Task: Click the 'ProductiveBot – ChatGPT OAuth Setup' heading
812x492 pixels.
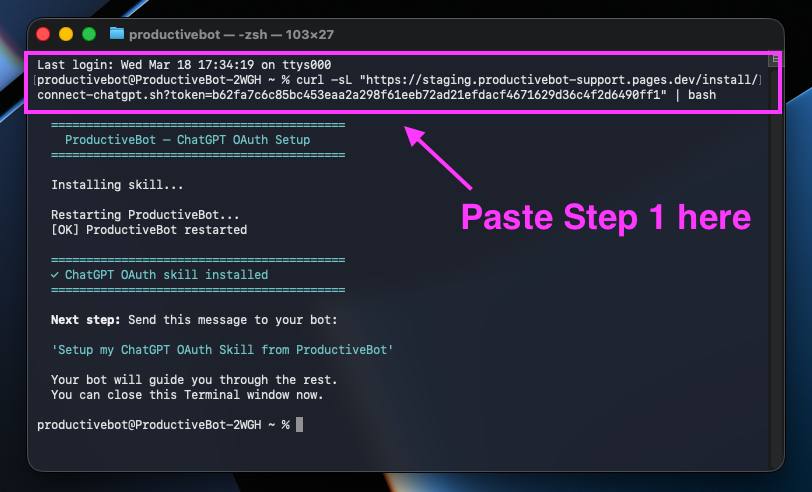Action: 187,140
